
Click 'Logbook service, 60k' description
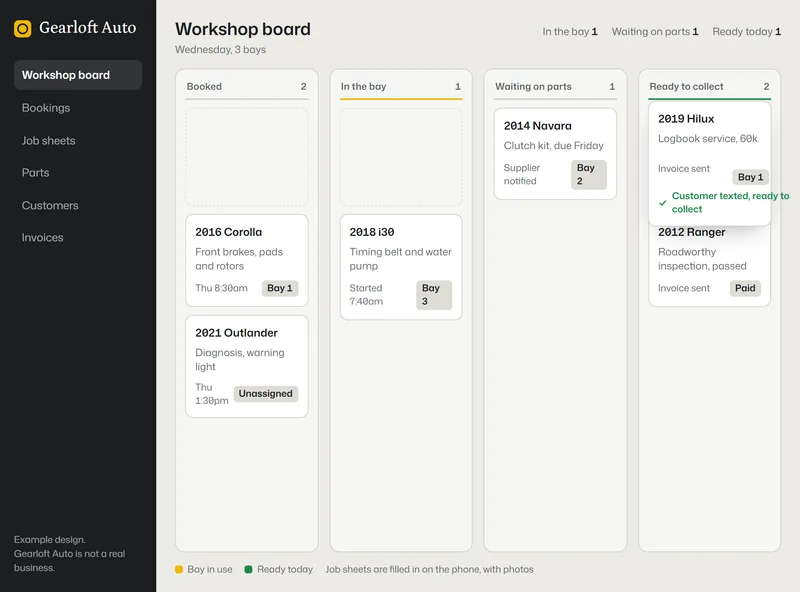coord(708,138)
